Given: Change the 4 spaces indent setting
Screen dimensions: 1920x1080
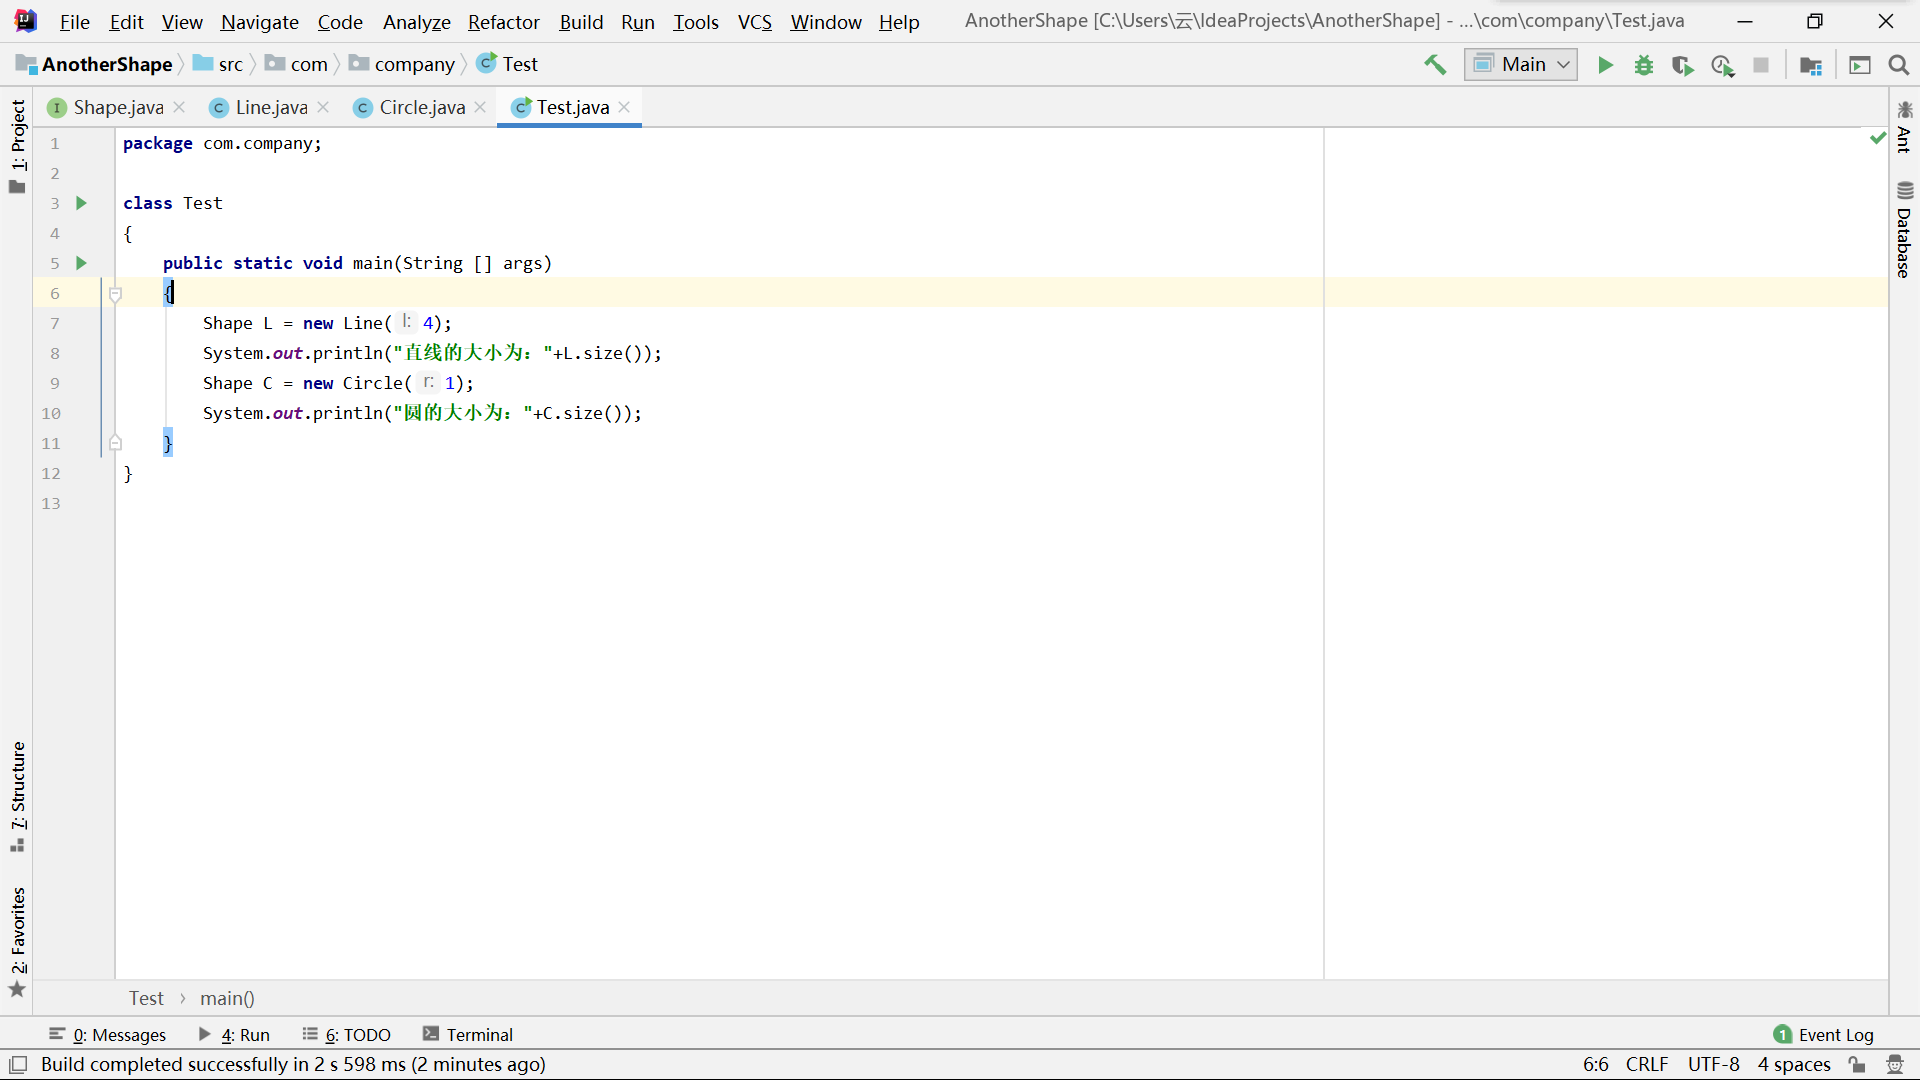Looking at the screenshot, I should 1794,1065.
